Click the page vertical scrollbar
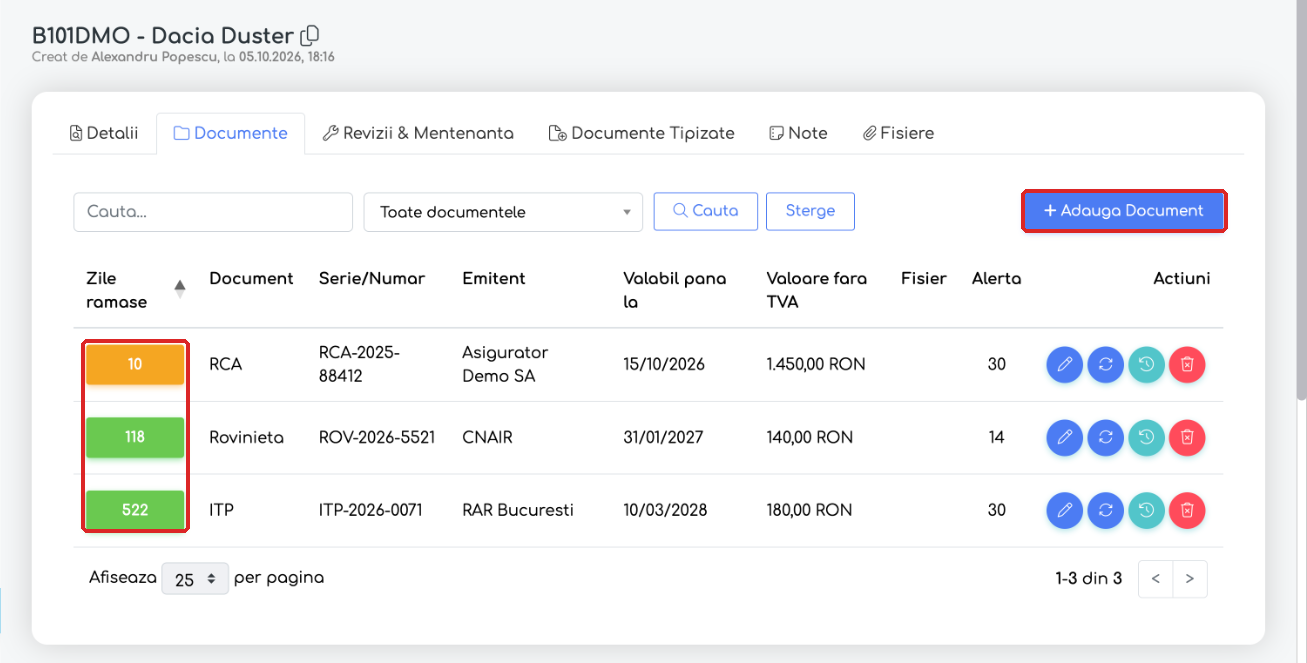1307x663 pixels. [1302, 200]
